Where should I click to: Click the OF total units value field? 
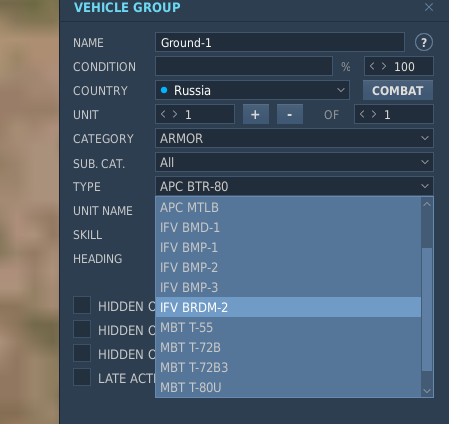394,114
